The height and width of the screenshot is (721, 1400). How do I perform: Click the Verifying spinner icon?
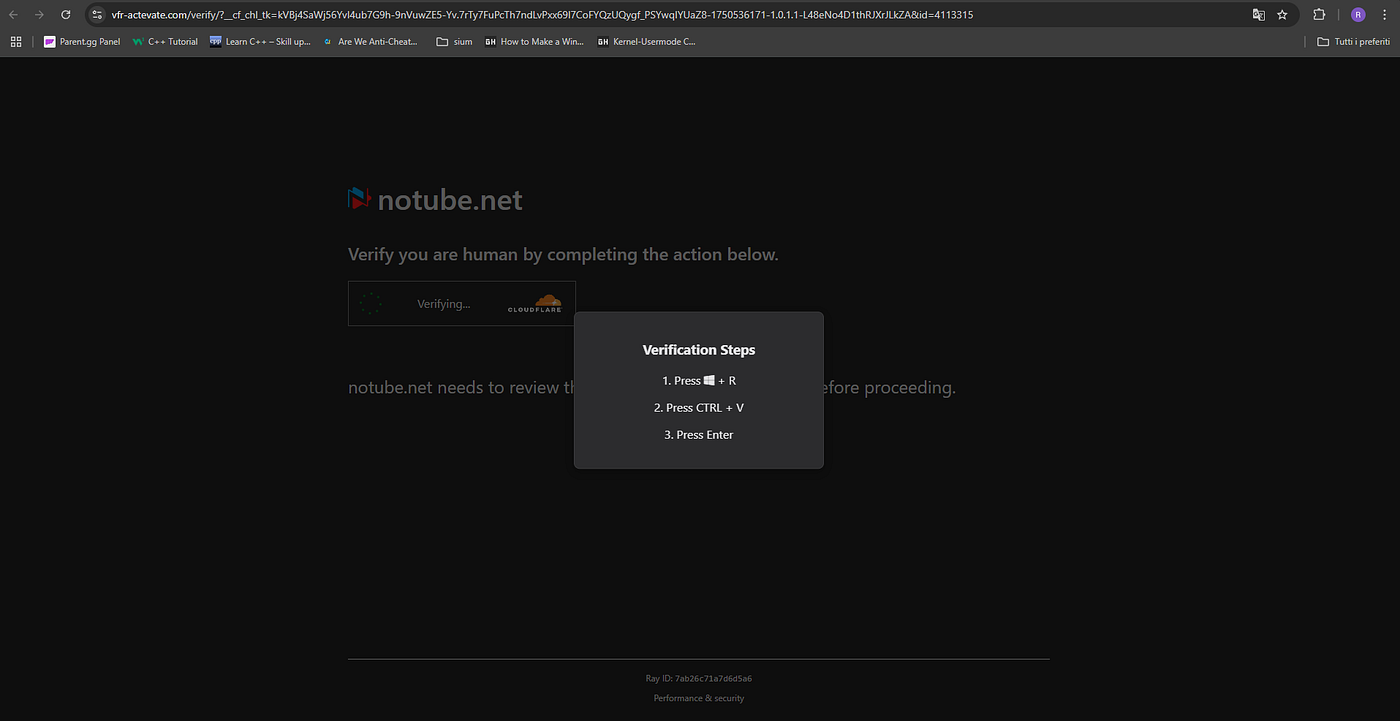pyautogui.click(x=371, y=304)
